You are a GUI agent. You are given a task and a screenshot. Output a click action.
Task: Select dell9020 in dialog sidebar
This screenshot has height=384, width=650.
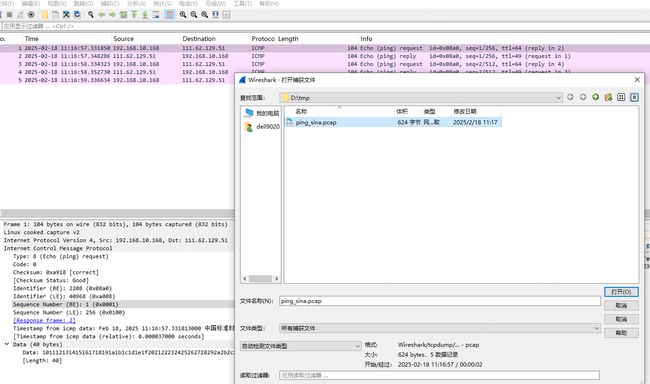point(262,126)
